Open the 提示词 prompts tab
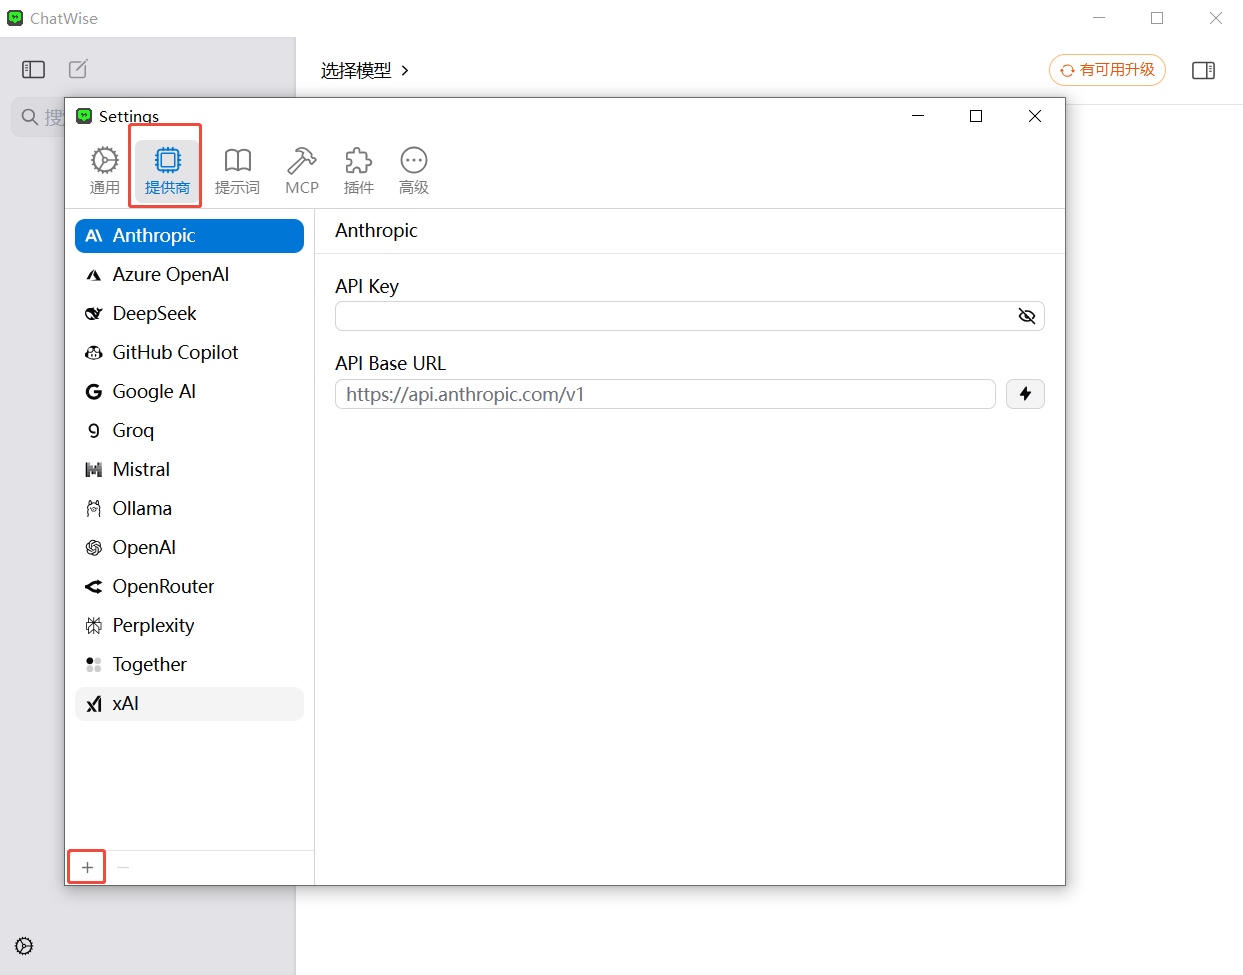Screen dimensions: 1243x975 click(237, 170)
